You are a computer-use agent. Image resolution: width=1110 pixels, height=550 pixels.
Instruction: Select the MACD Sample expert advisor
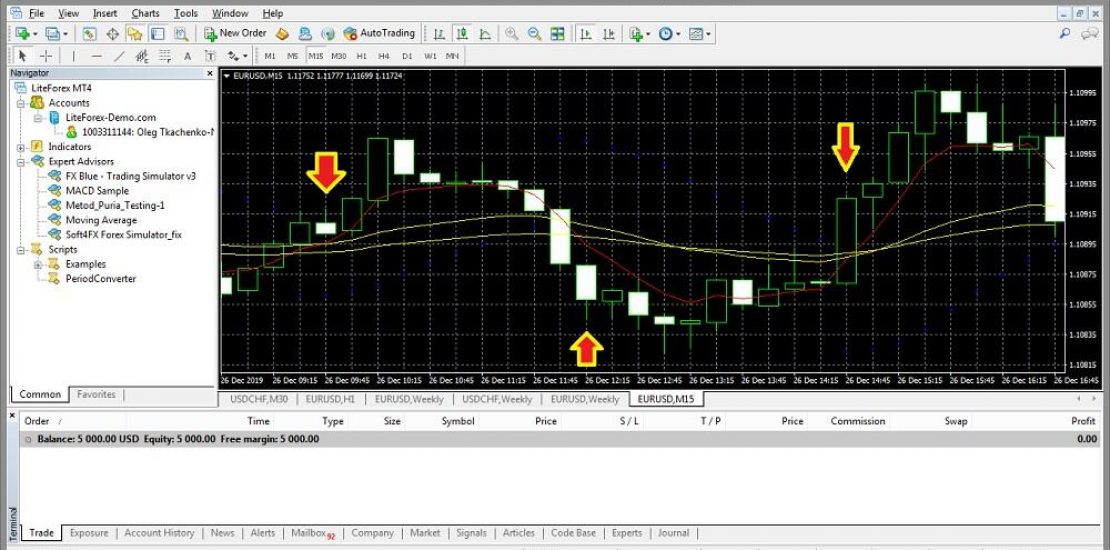click(x=96, y=190)
